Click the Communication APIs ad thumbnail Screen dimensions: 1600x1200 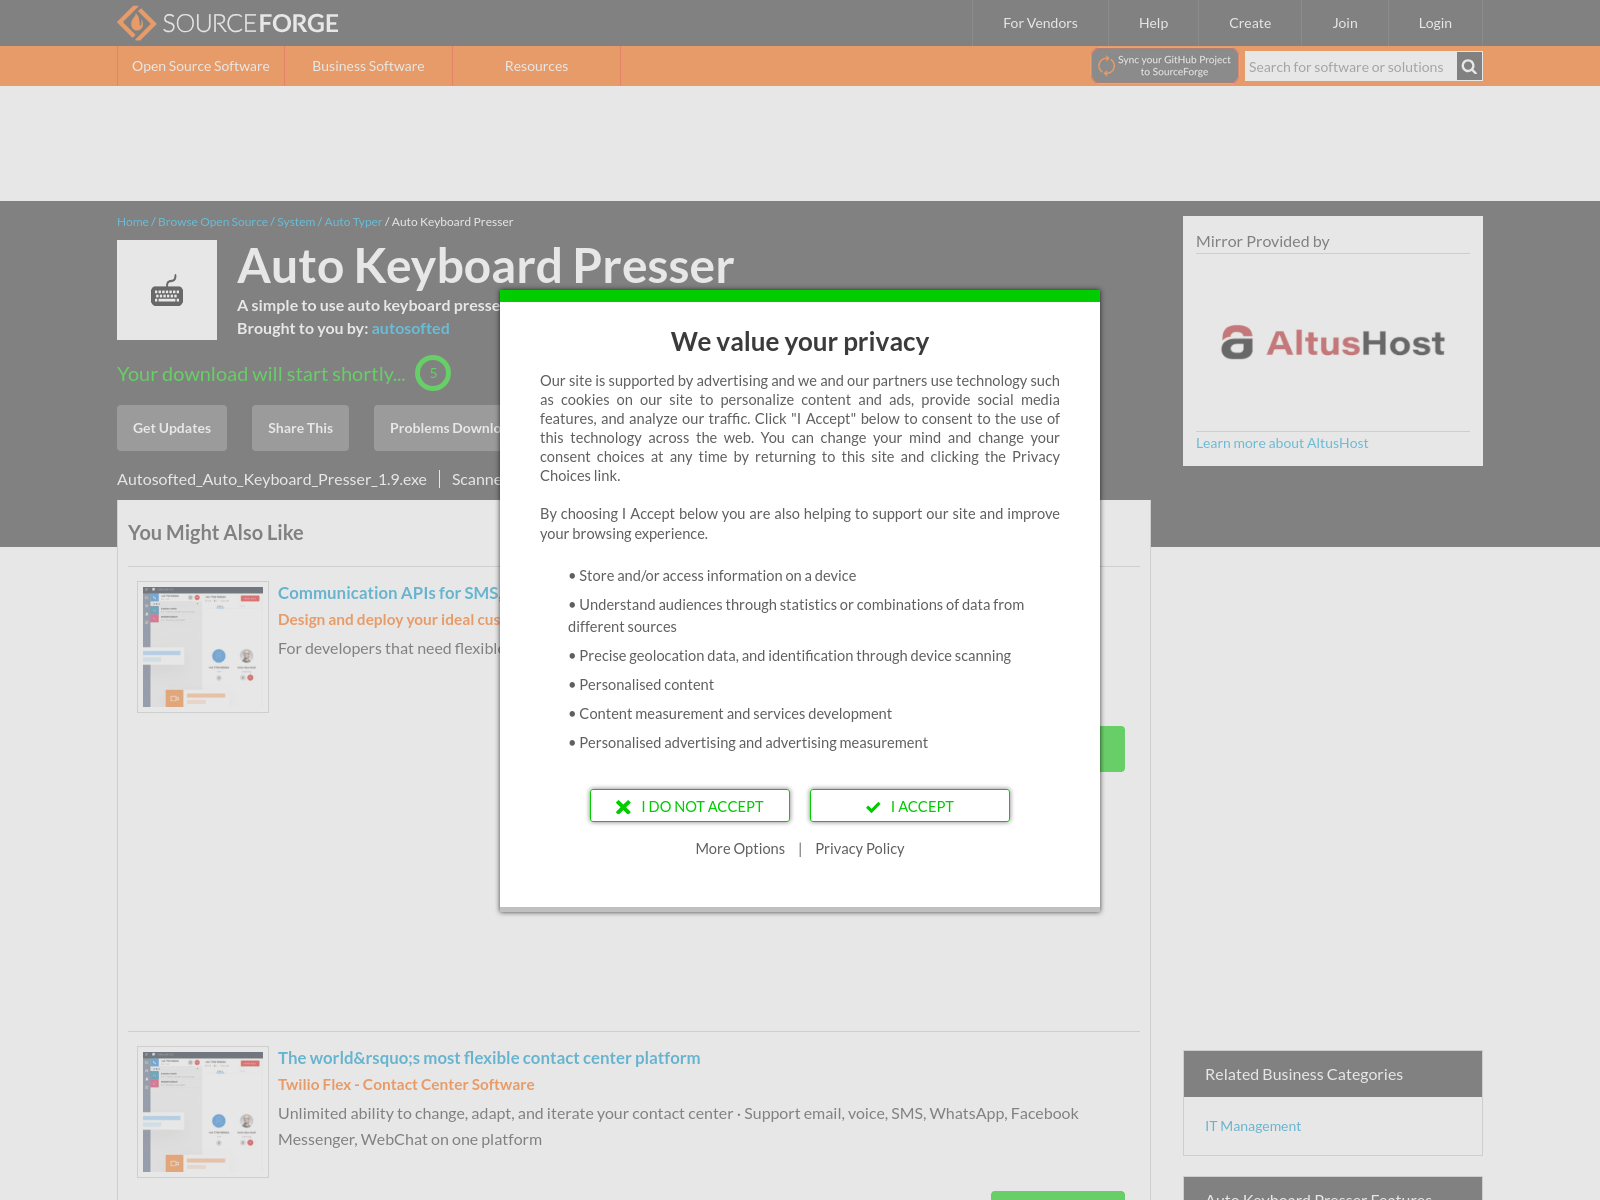[x=203, y=647]
